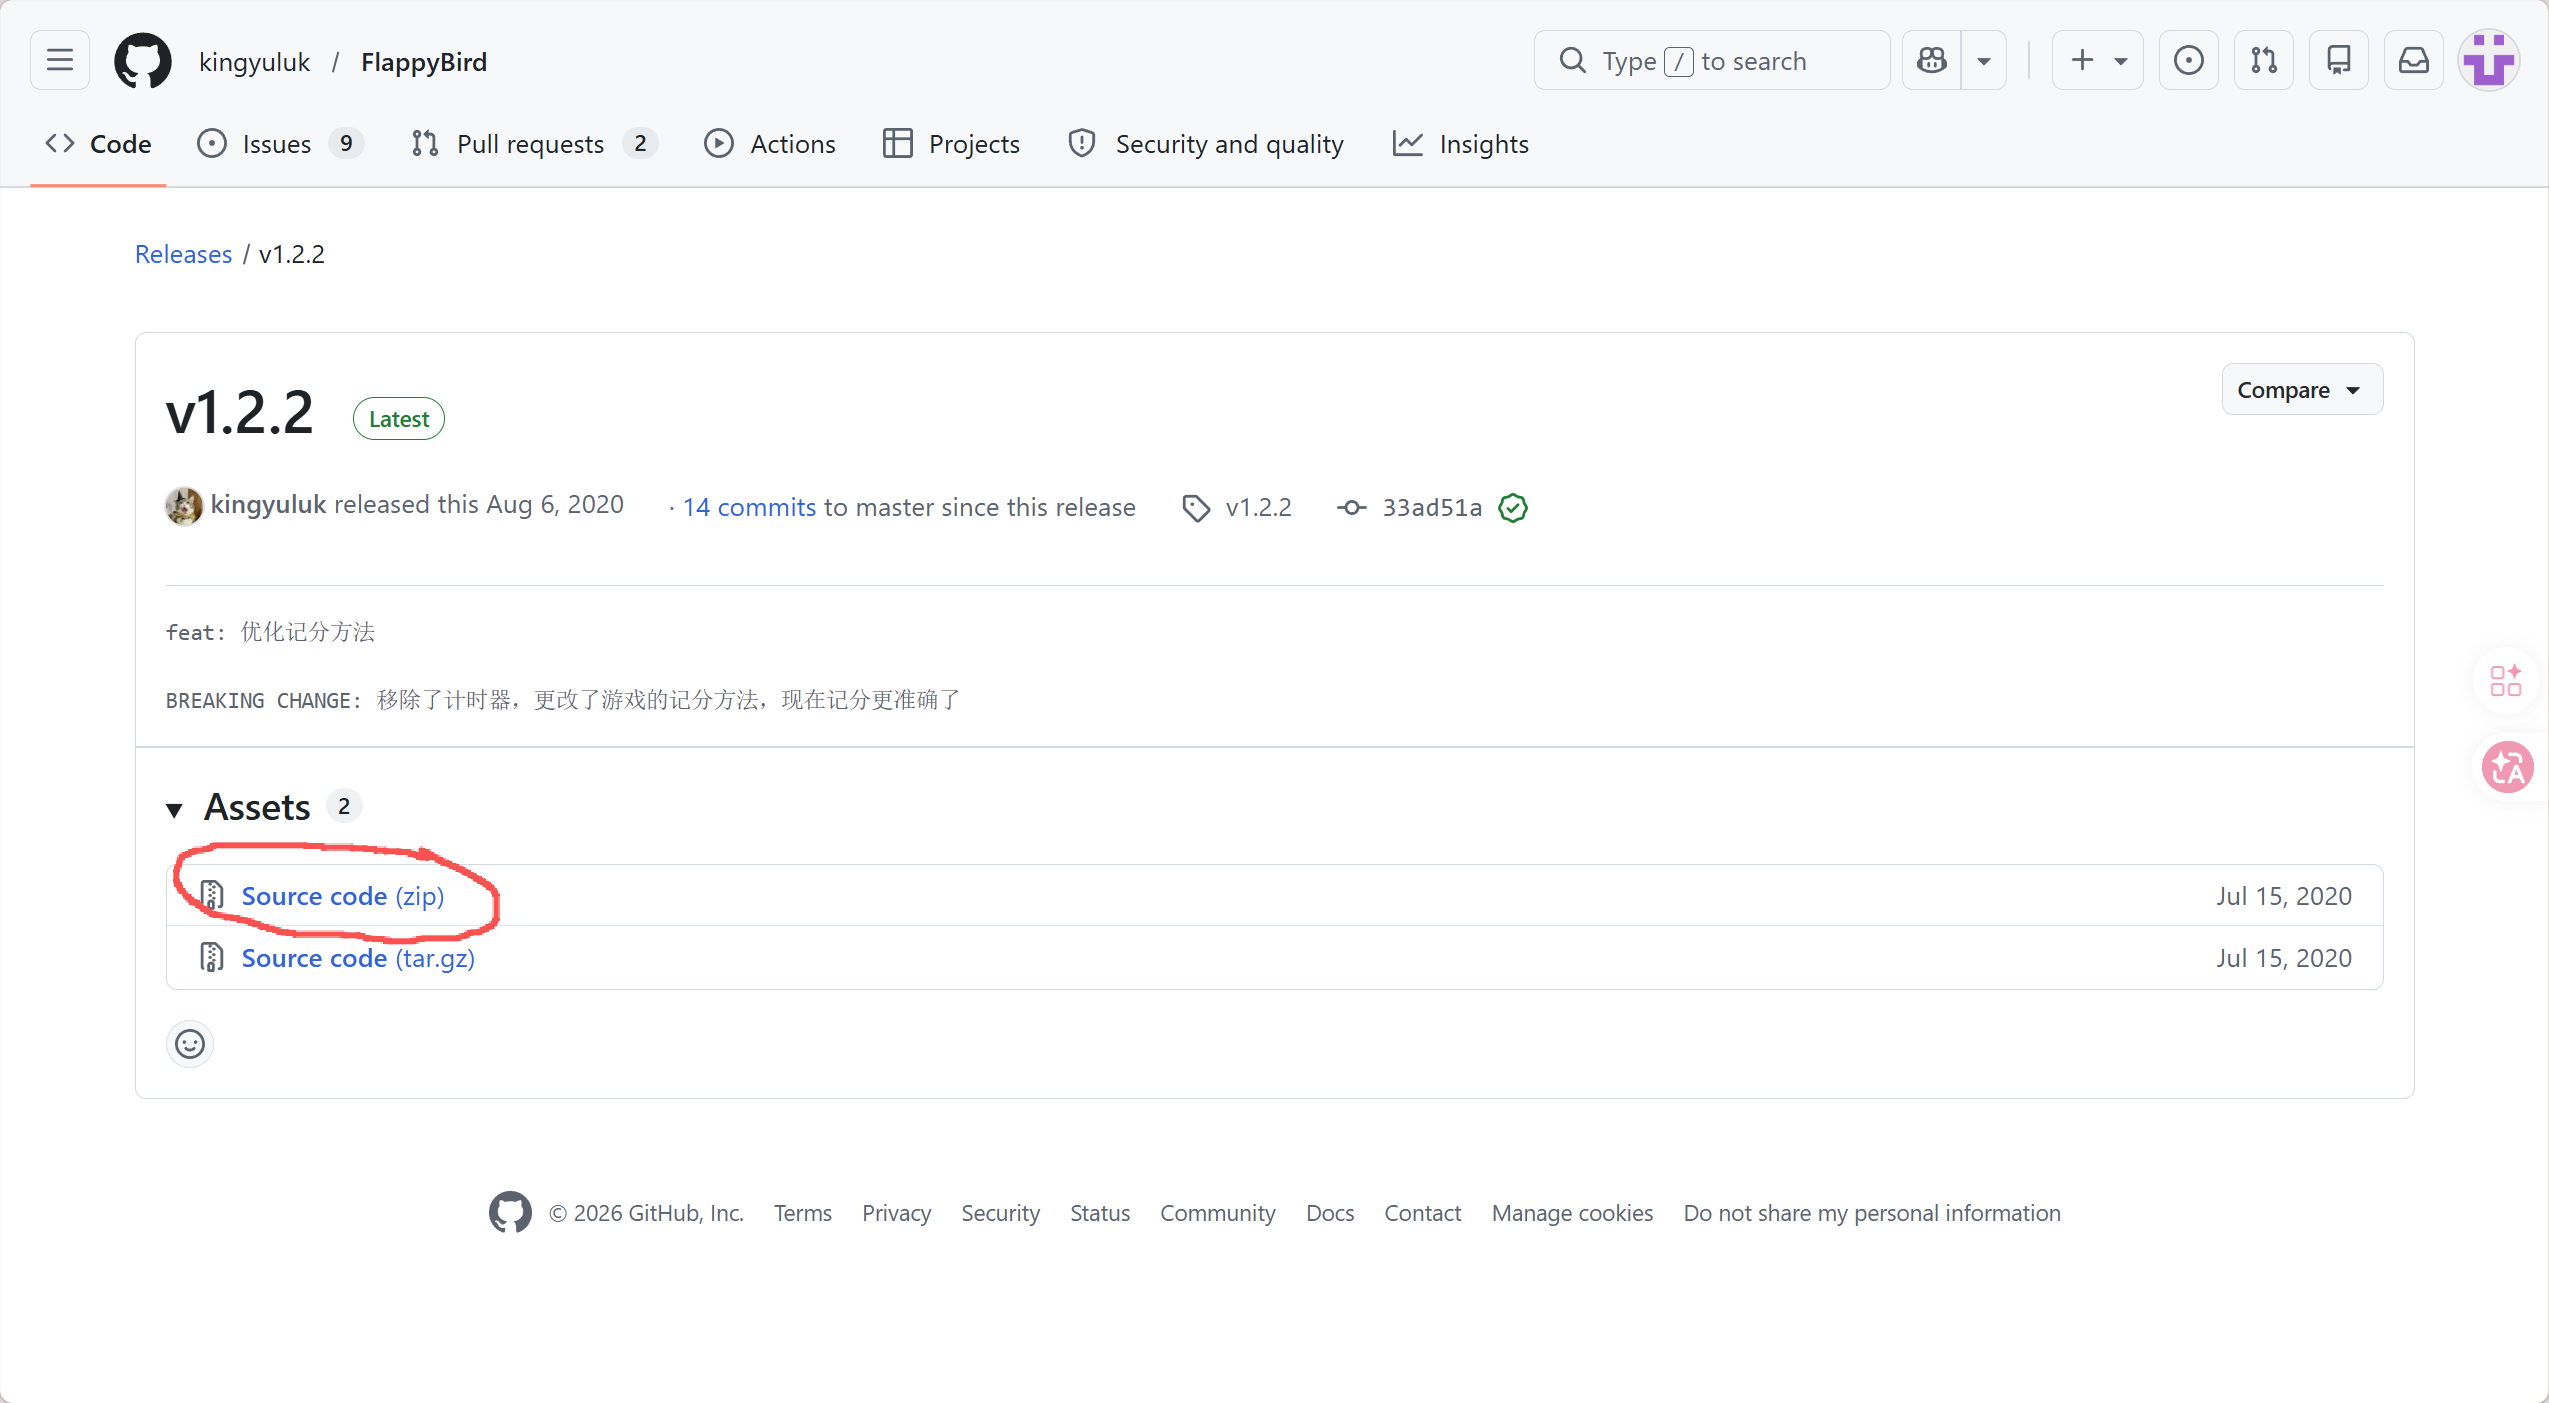This screenshot has height=1403, width=2549.
Task: Open kingyuluk owner link in header
Action: [x=254, y=62]
